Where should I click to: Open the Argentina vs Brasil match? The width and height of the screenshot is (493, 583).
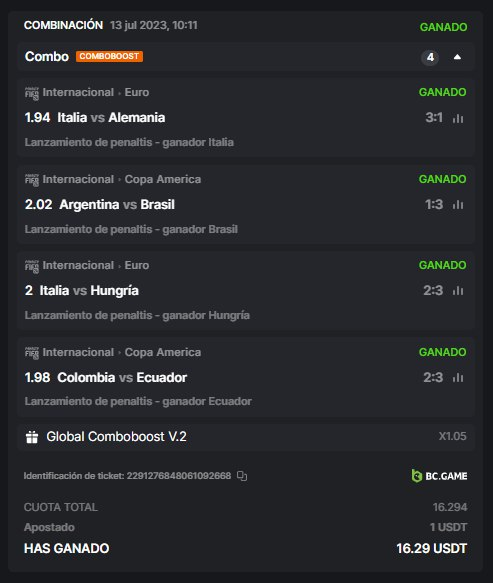coord(117,204)
